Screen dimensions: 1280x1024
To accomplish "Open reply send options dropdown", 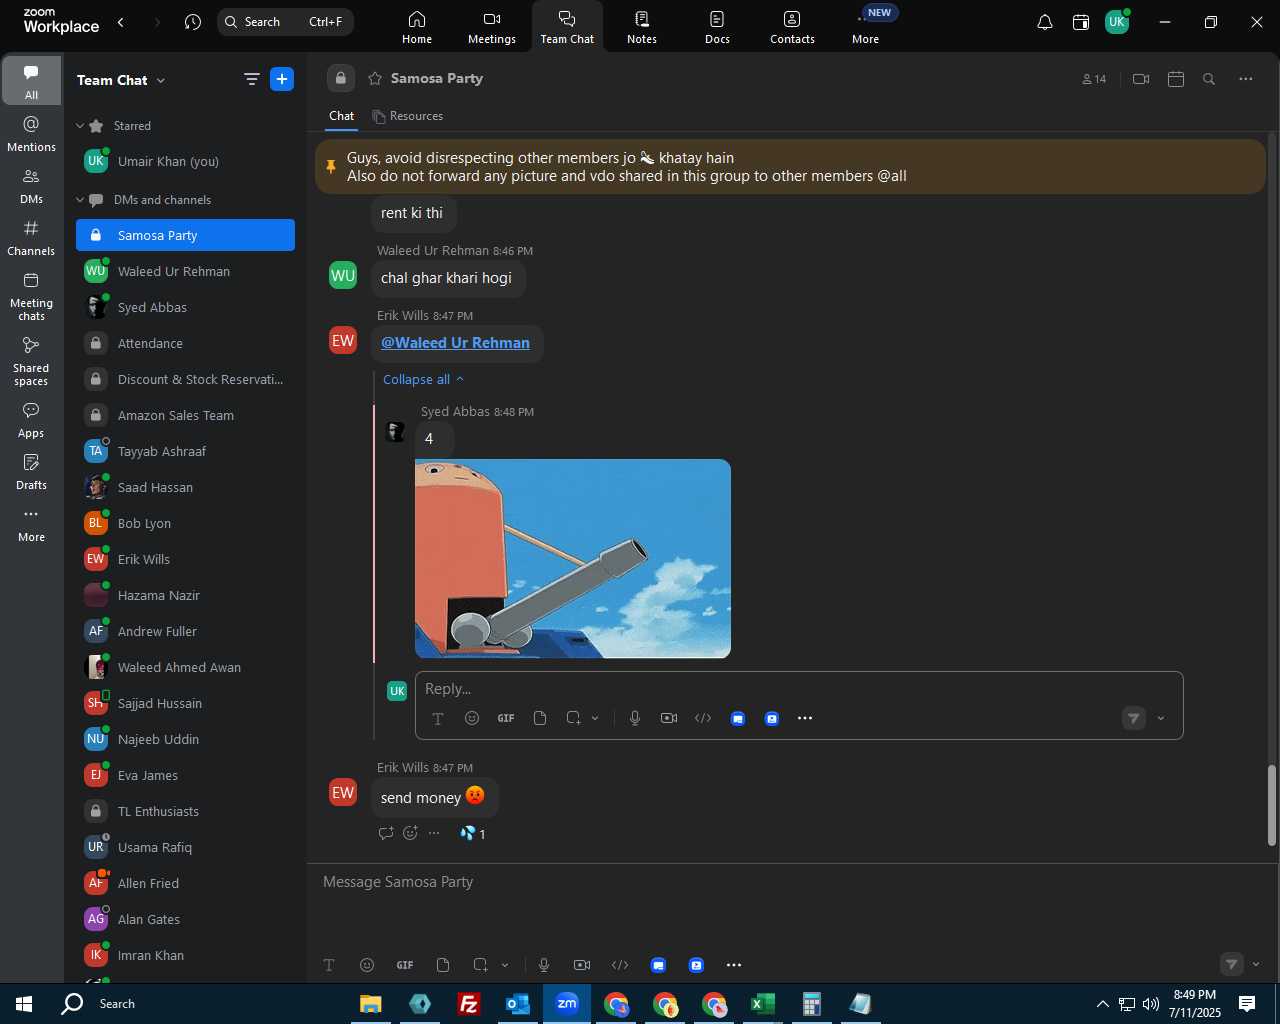I will pyautogui.click(x=1161, y=718).
